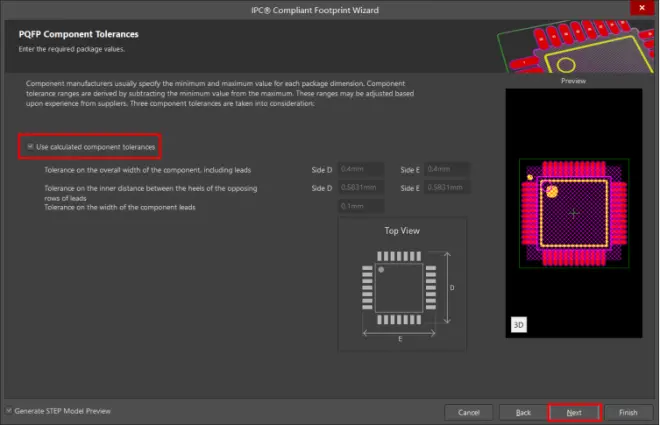Click the Top View package diagram
Screen dimensions: 660x425
pyautogui.click(x=402, y=284)
